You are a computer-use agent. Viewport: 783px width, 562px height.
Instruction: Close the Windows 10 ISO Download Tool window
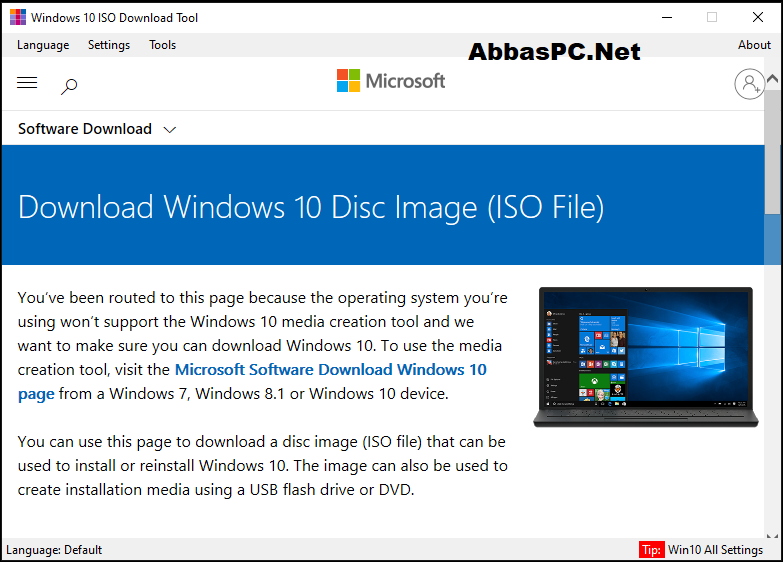[x=758, y=17]
